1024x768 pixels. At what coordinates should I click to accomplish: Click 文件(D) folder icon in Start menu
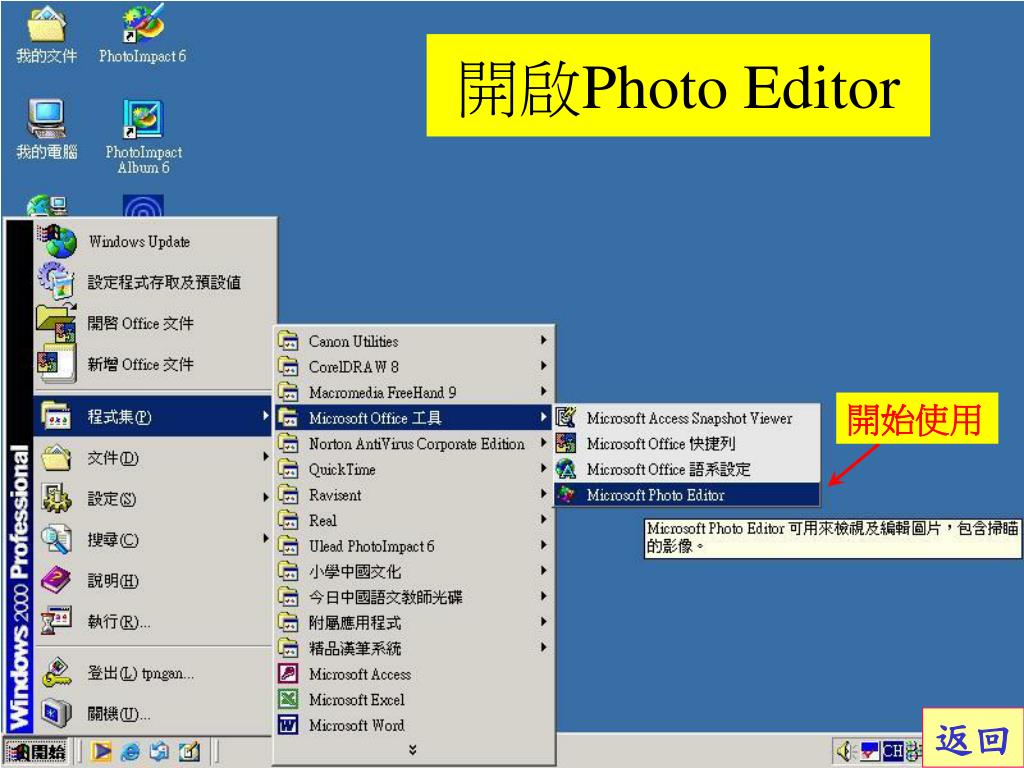click(x=56, y=457)
